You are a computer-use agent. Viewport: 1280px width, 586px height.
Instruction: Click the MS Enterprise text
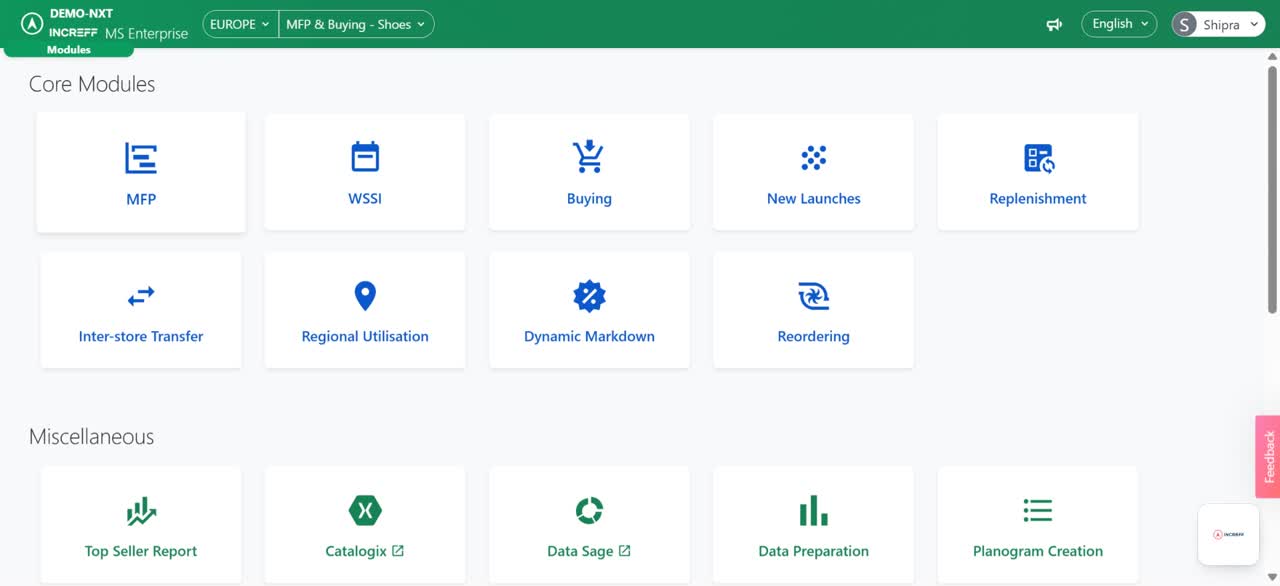146,33
